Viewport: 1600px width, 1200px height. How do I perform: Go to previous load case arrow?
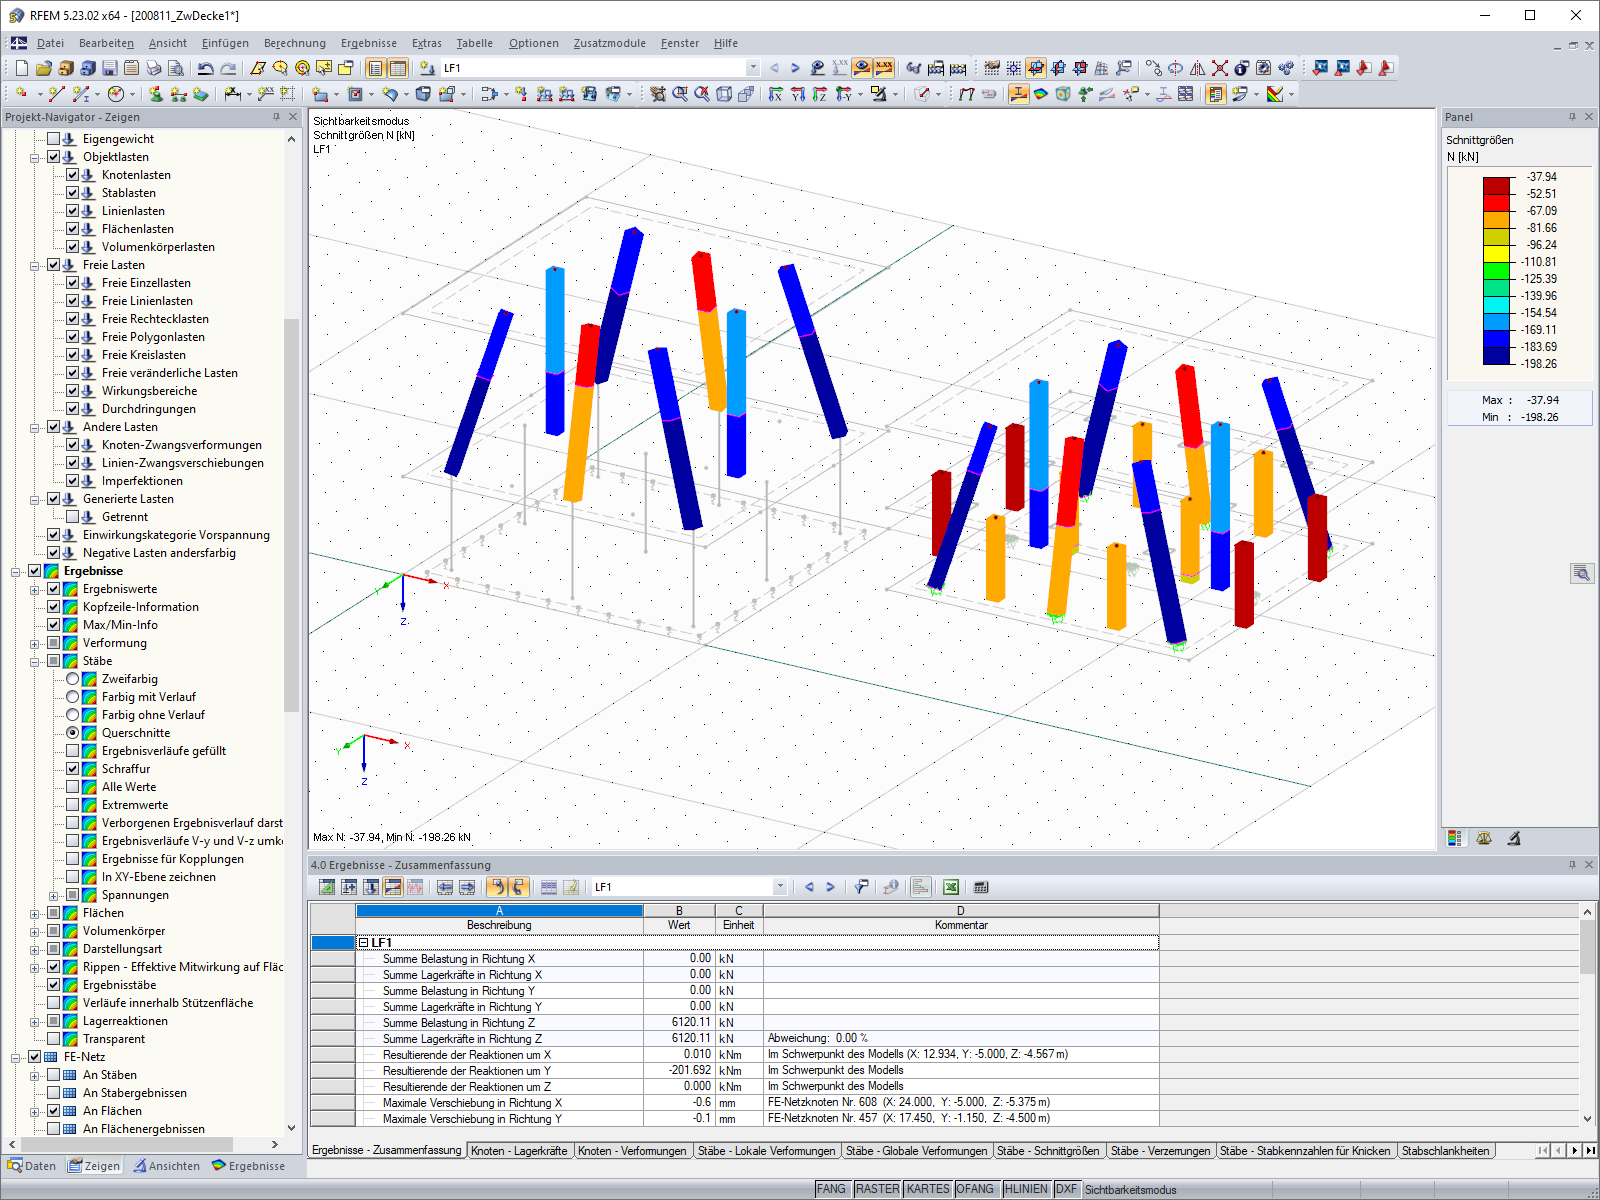[774, 68]
